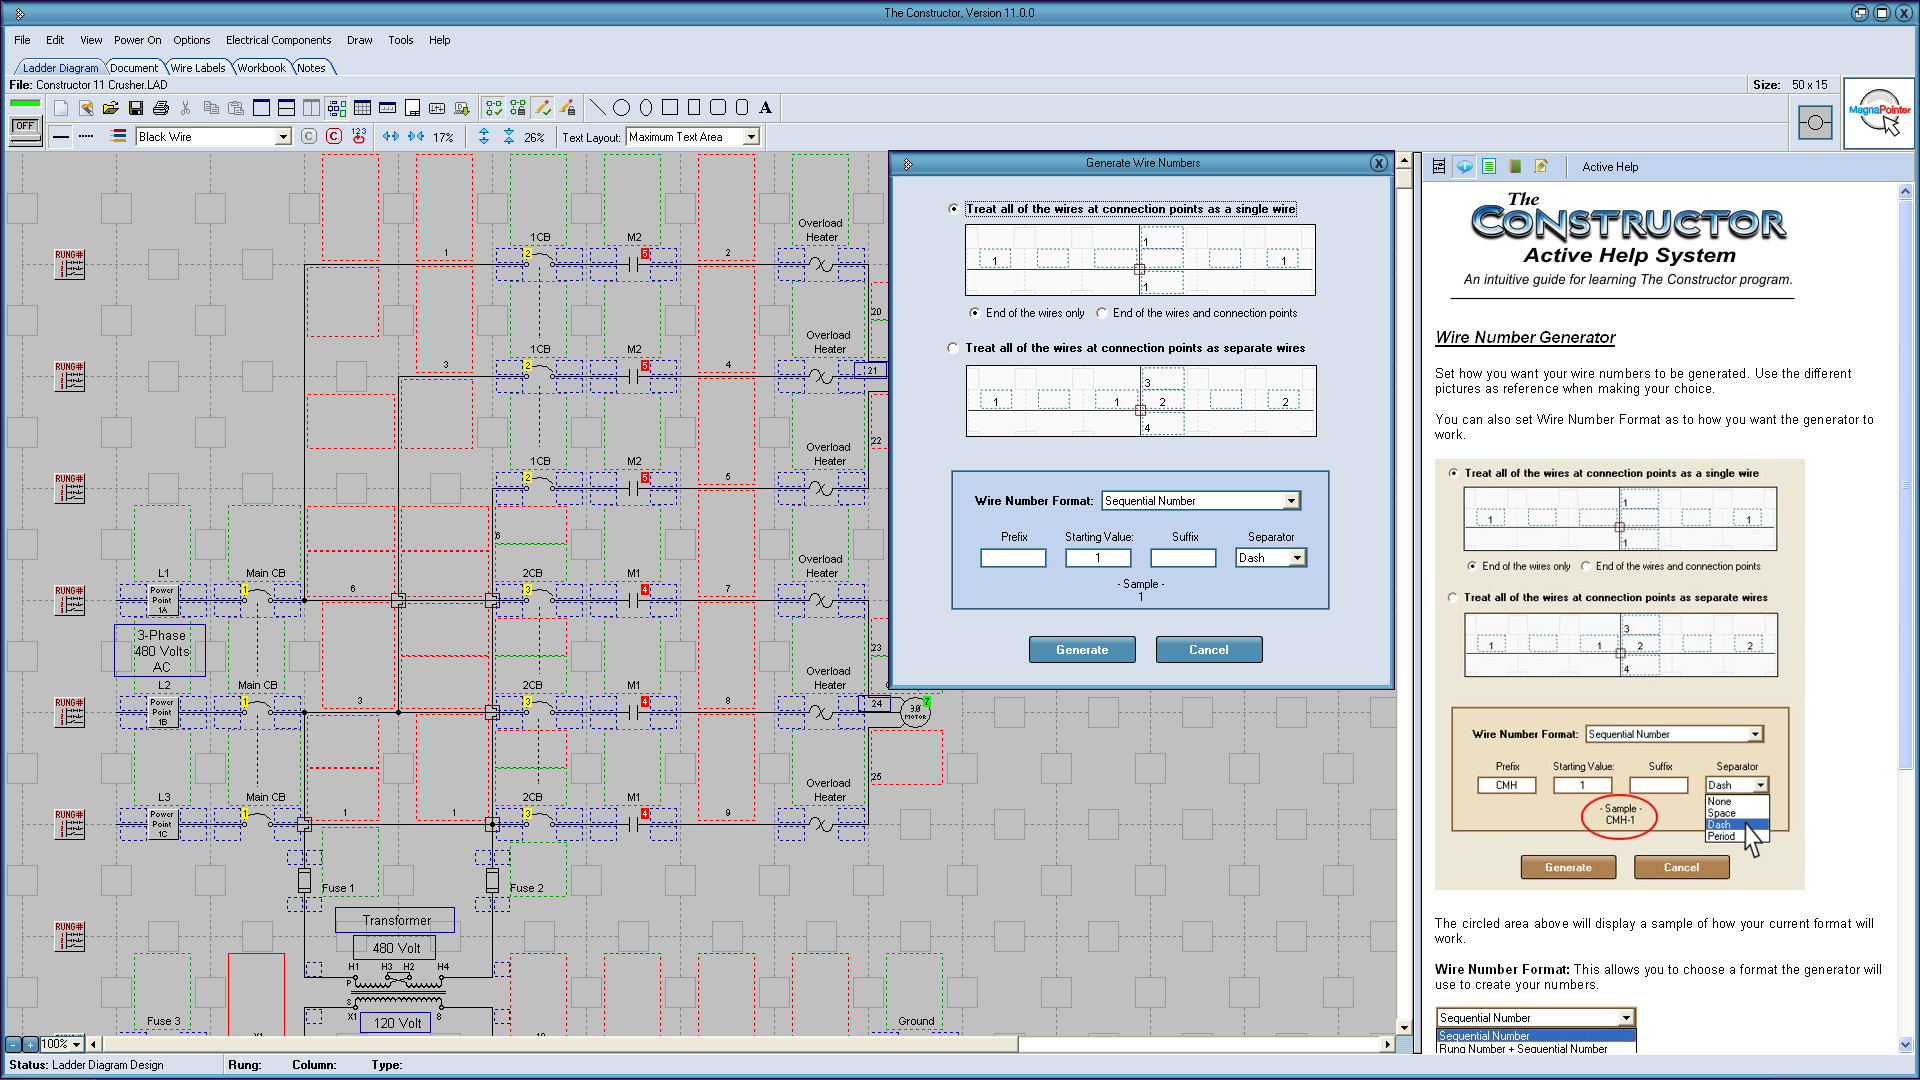Screen dimensions: 1920x1080
Task: Expand the Black Wire selection dropdown
Action: click(x=283, y=136)
